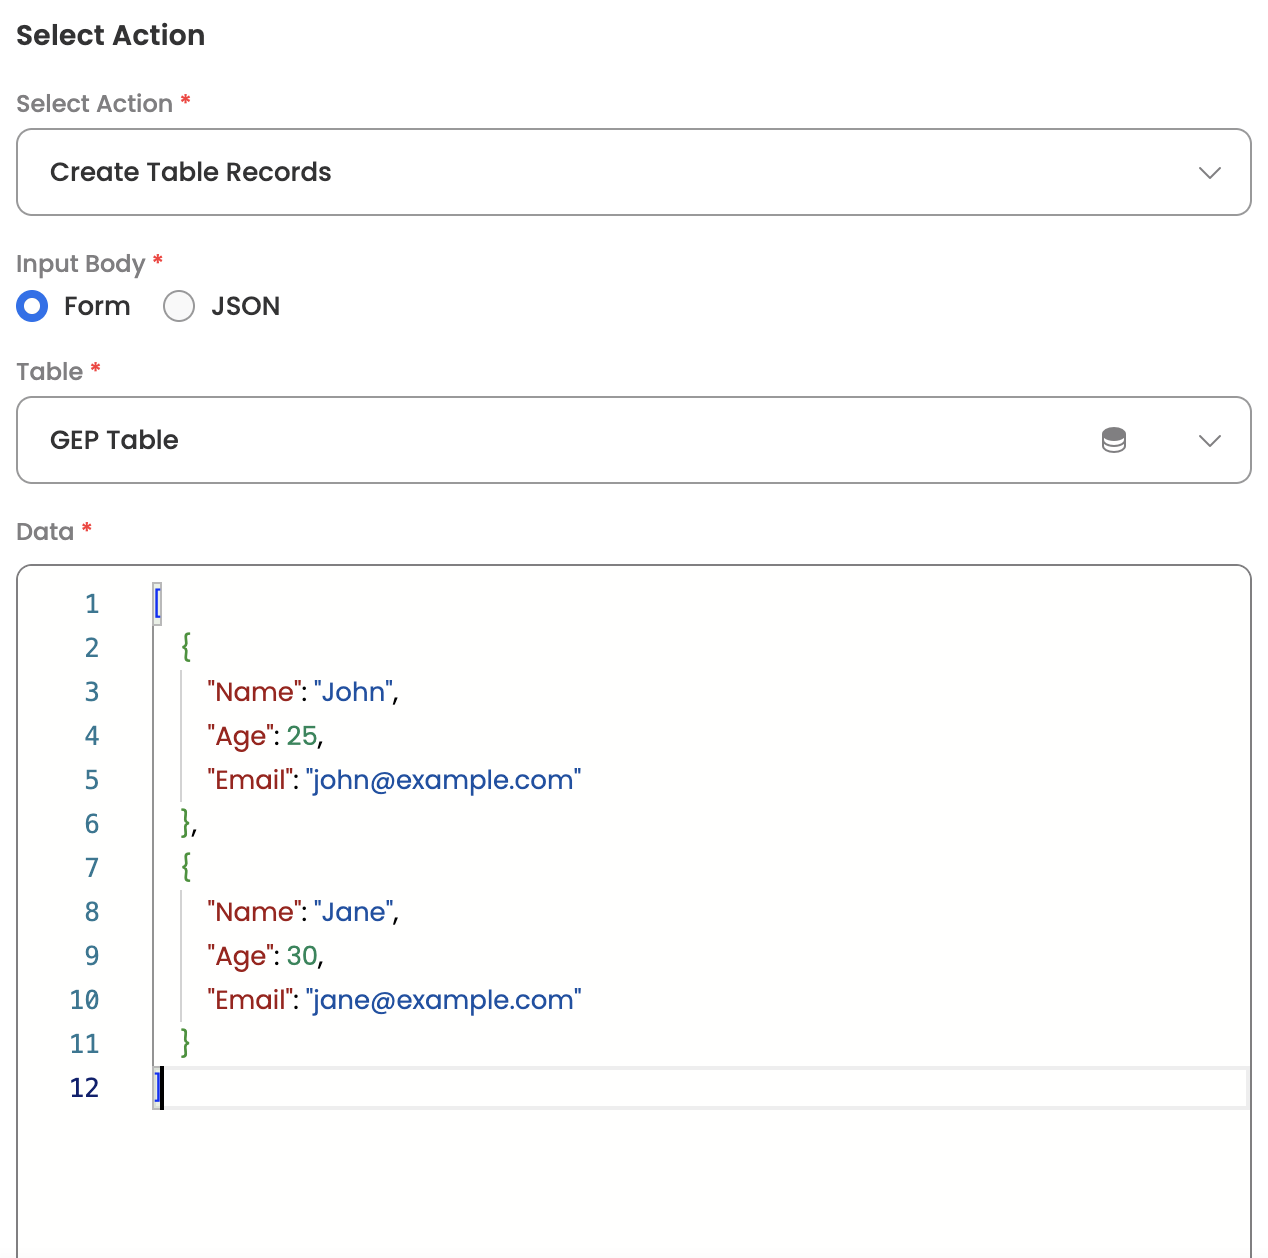1268x1258 pixels.
Task: Click line number 12 in gutter
Action: pos(85,1088)
